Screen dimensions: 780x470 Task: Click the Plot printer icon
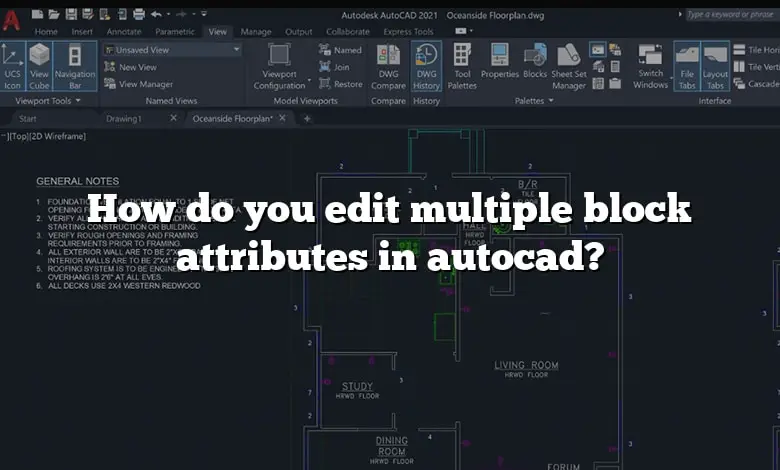pos(138,14)
